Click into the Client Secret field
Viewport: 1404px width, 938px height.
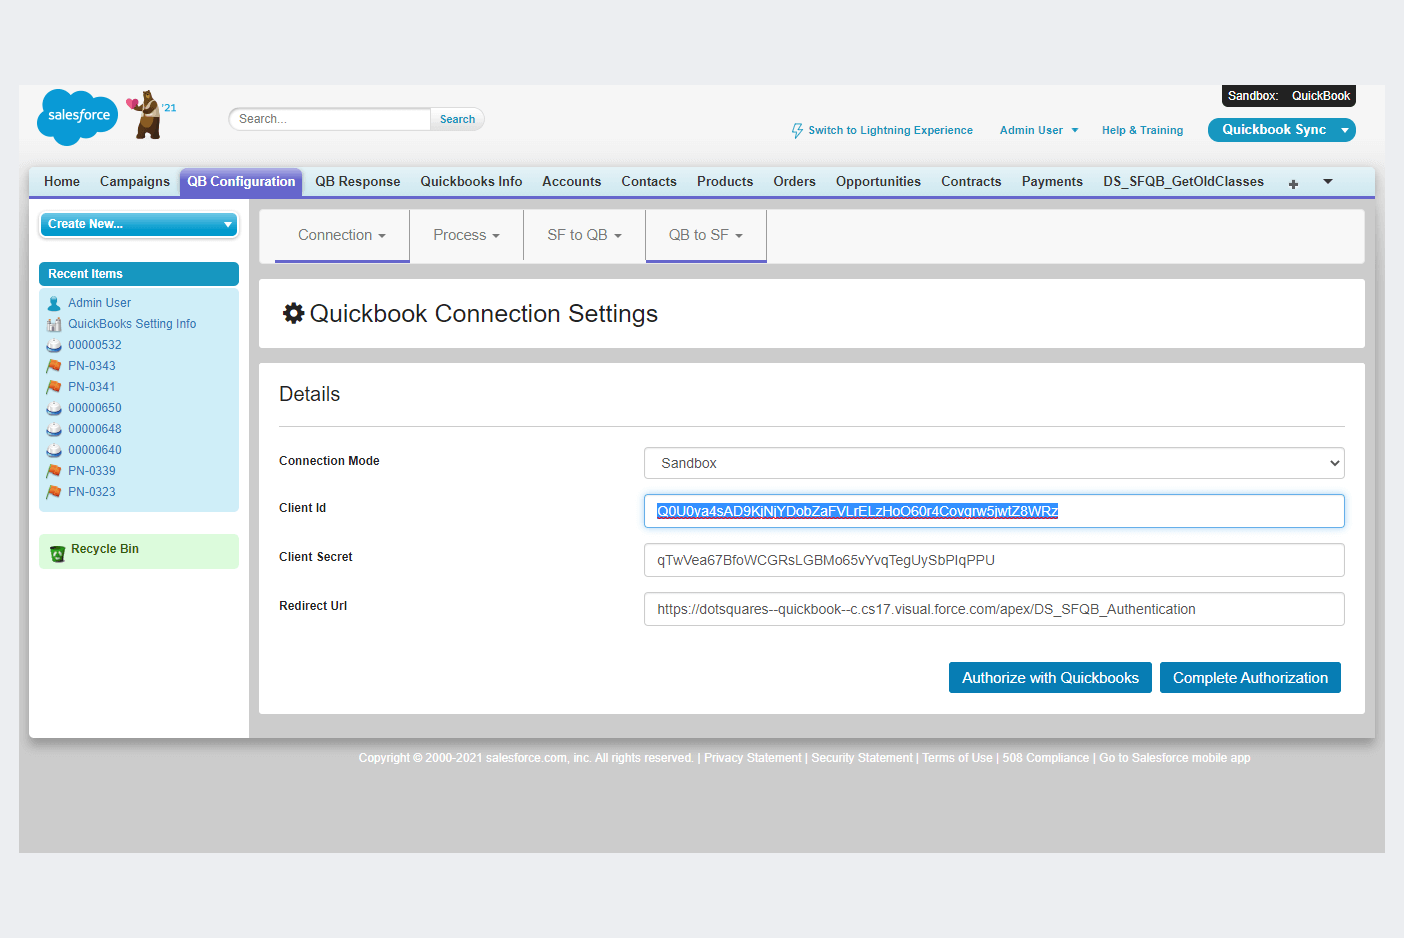click(993, 560)
